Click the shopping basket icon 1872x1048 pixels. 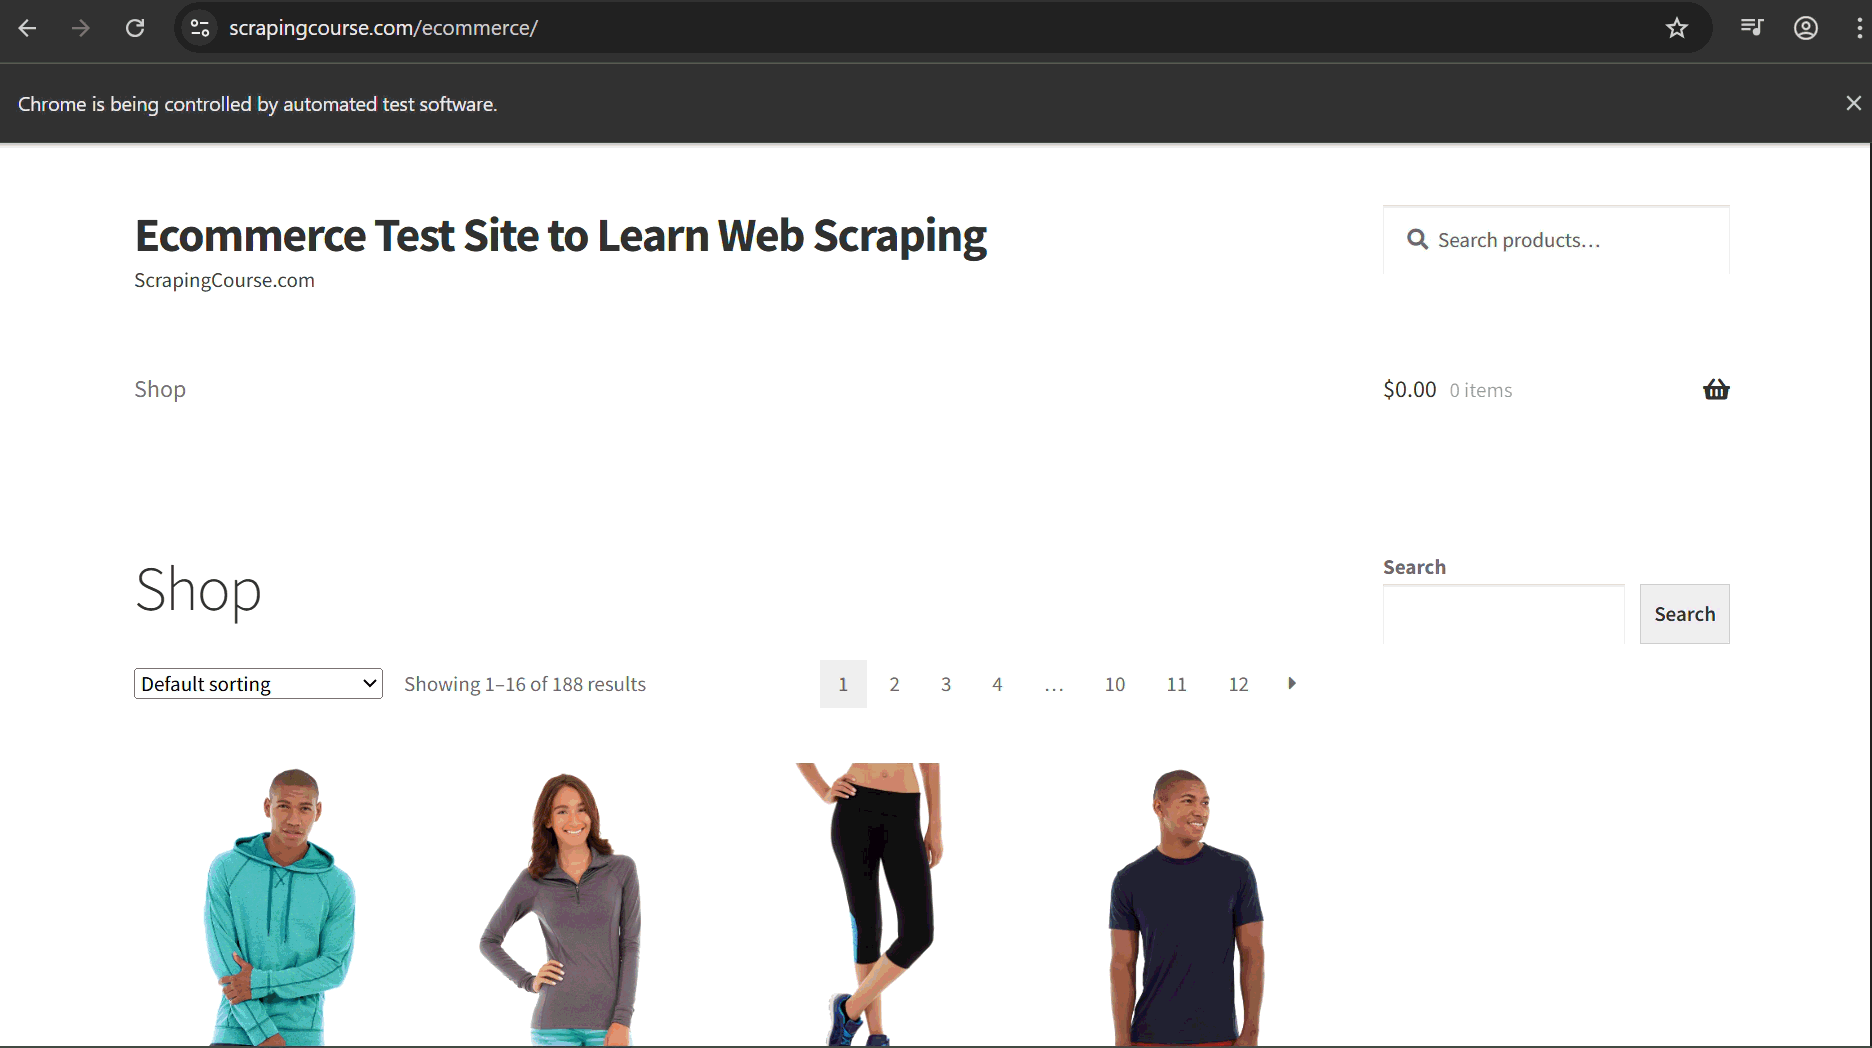click(1716, 389)
